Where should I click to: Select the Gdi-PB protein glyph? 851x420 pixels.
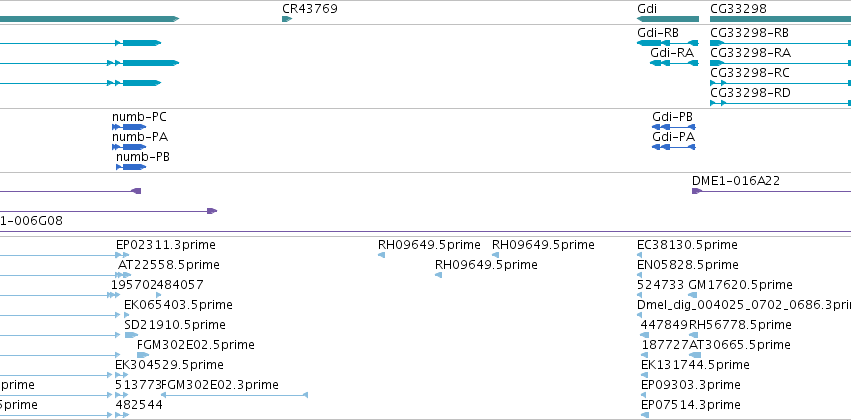coord(674,127)
